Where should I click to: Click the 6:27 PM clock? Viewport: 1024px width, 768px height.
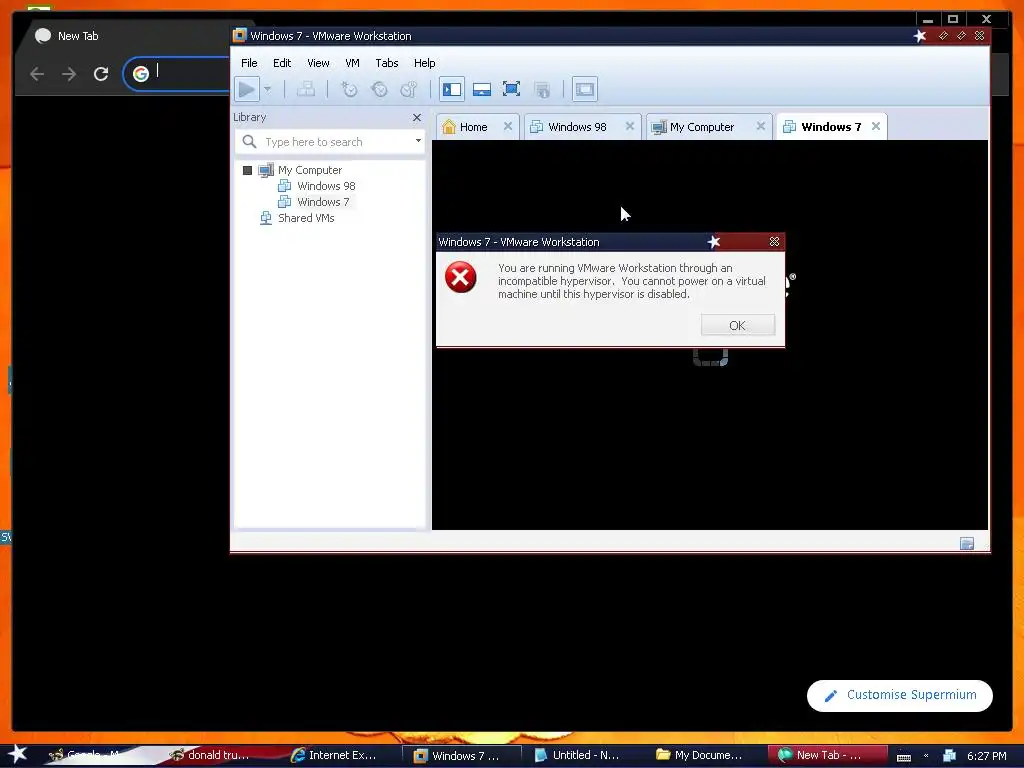tap(987, 756)
